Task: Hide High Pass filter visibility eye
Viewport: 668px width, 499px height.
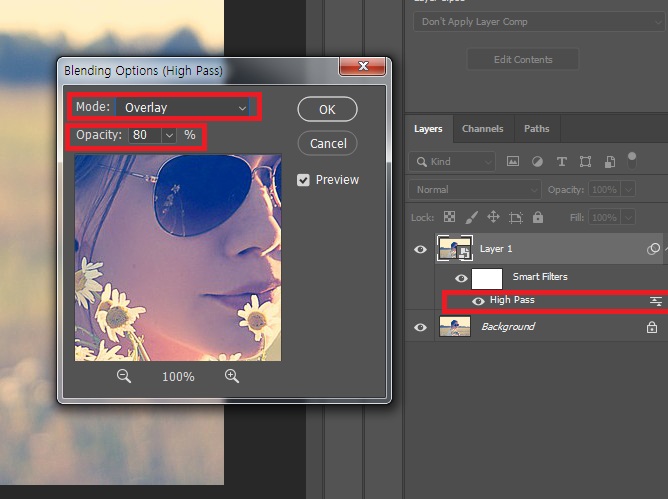Action: point(478,301)
